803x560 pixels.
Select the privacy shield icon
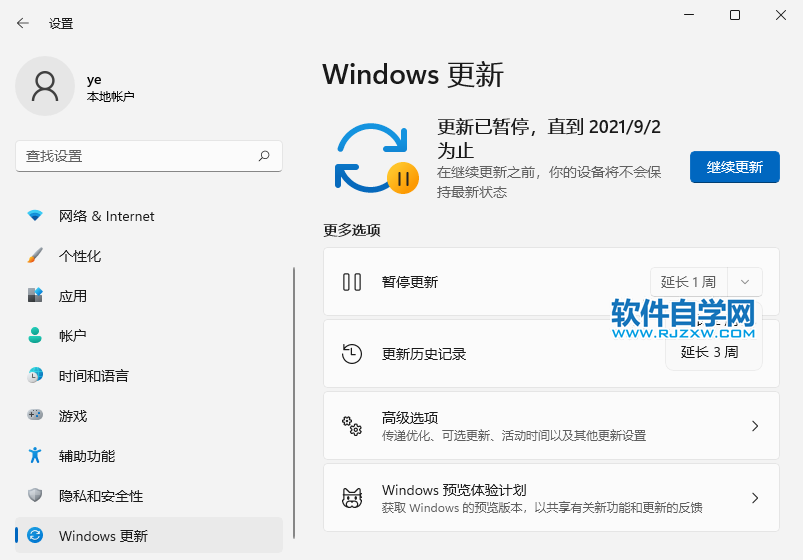pos(35,495)
